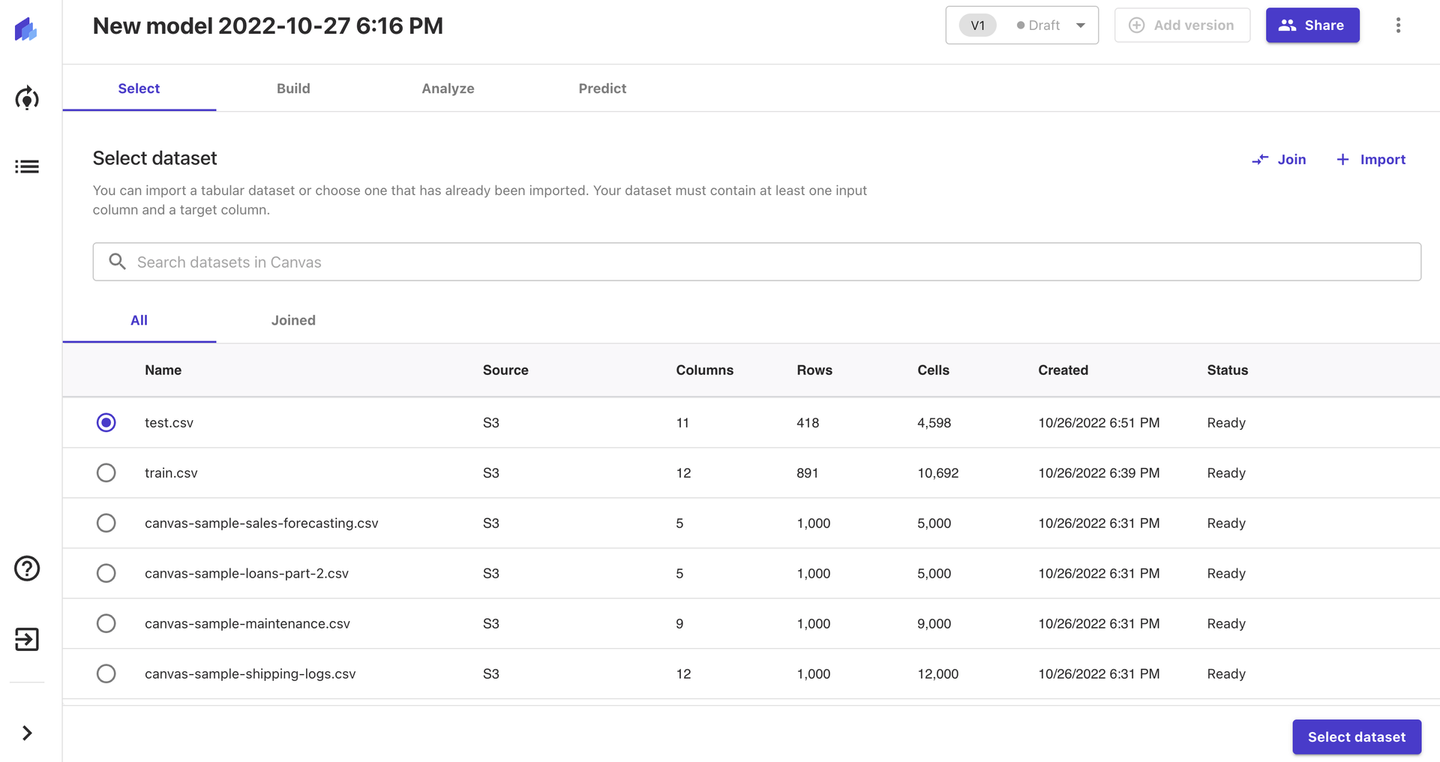Switch to the Build tab
The width and height of the screenshot is (1440, 762).
293,88
